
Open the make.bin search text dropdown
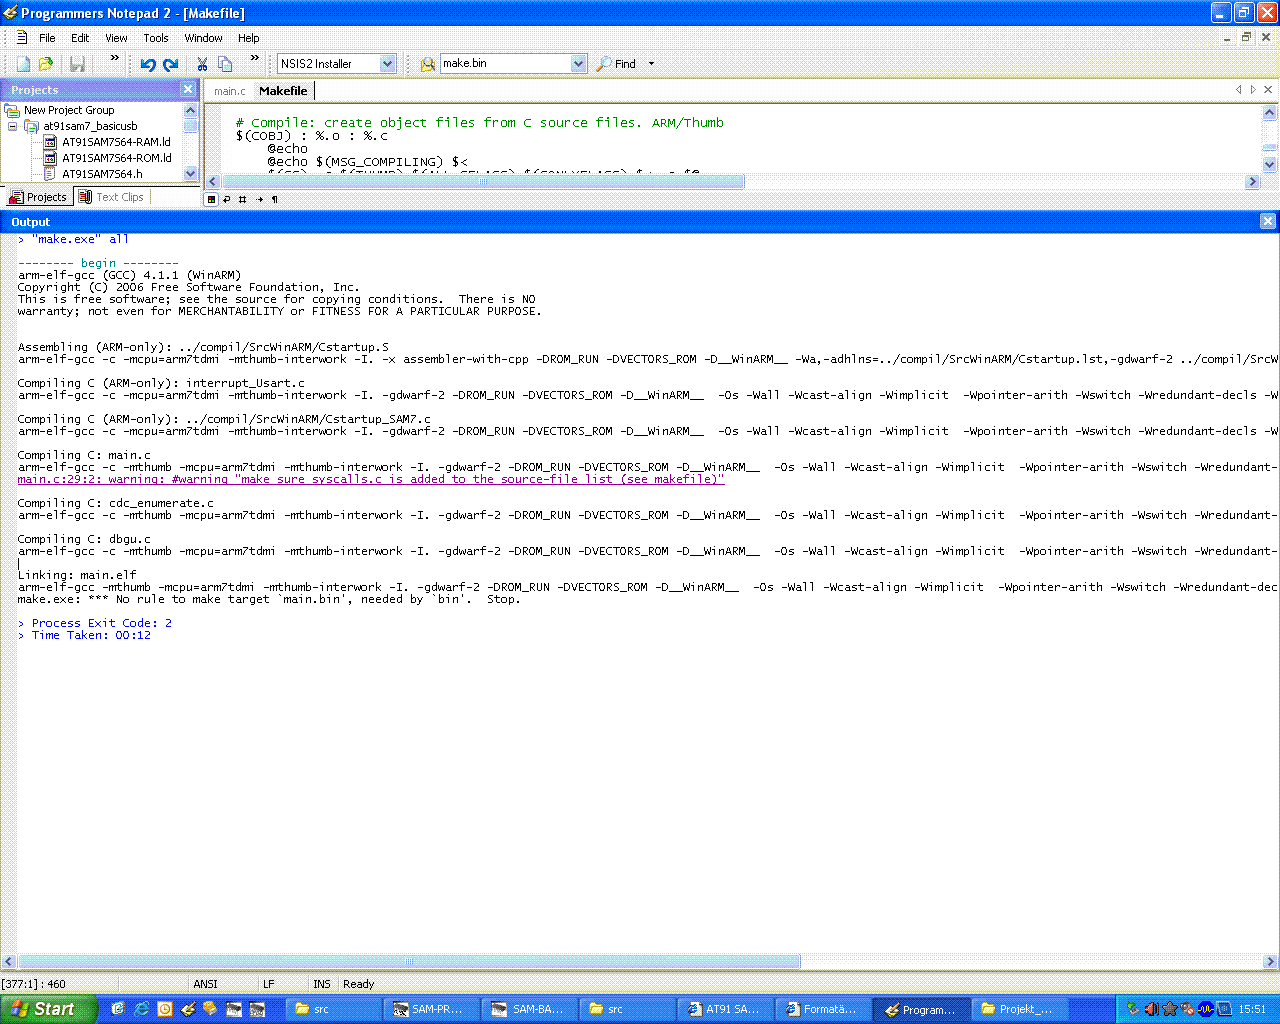click(x=578, y=64)
